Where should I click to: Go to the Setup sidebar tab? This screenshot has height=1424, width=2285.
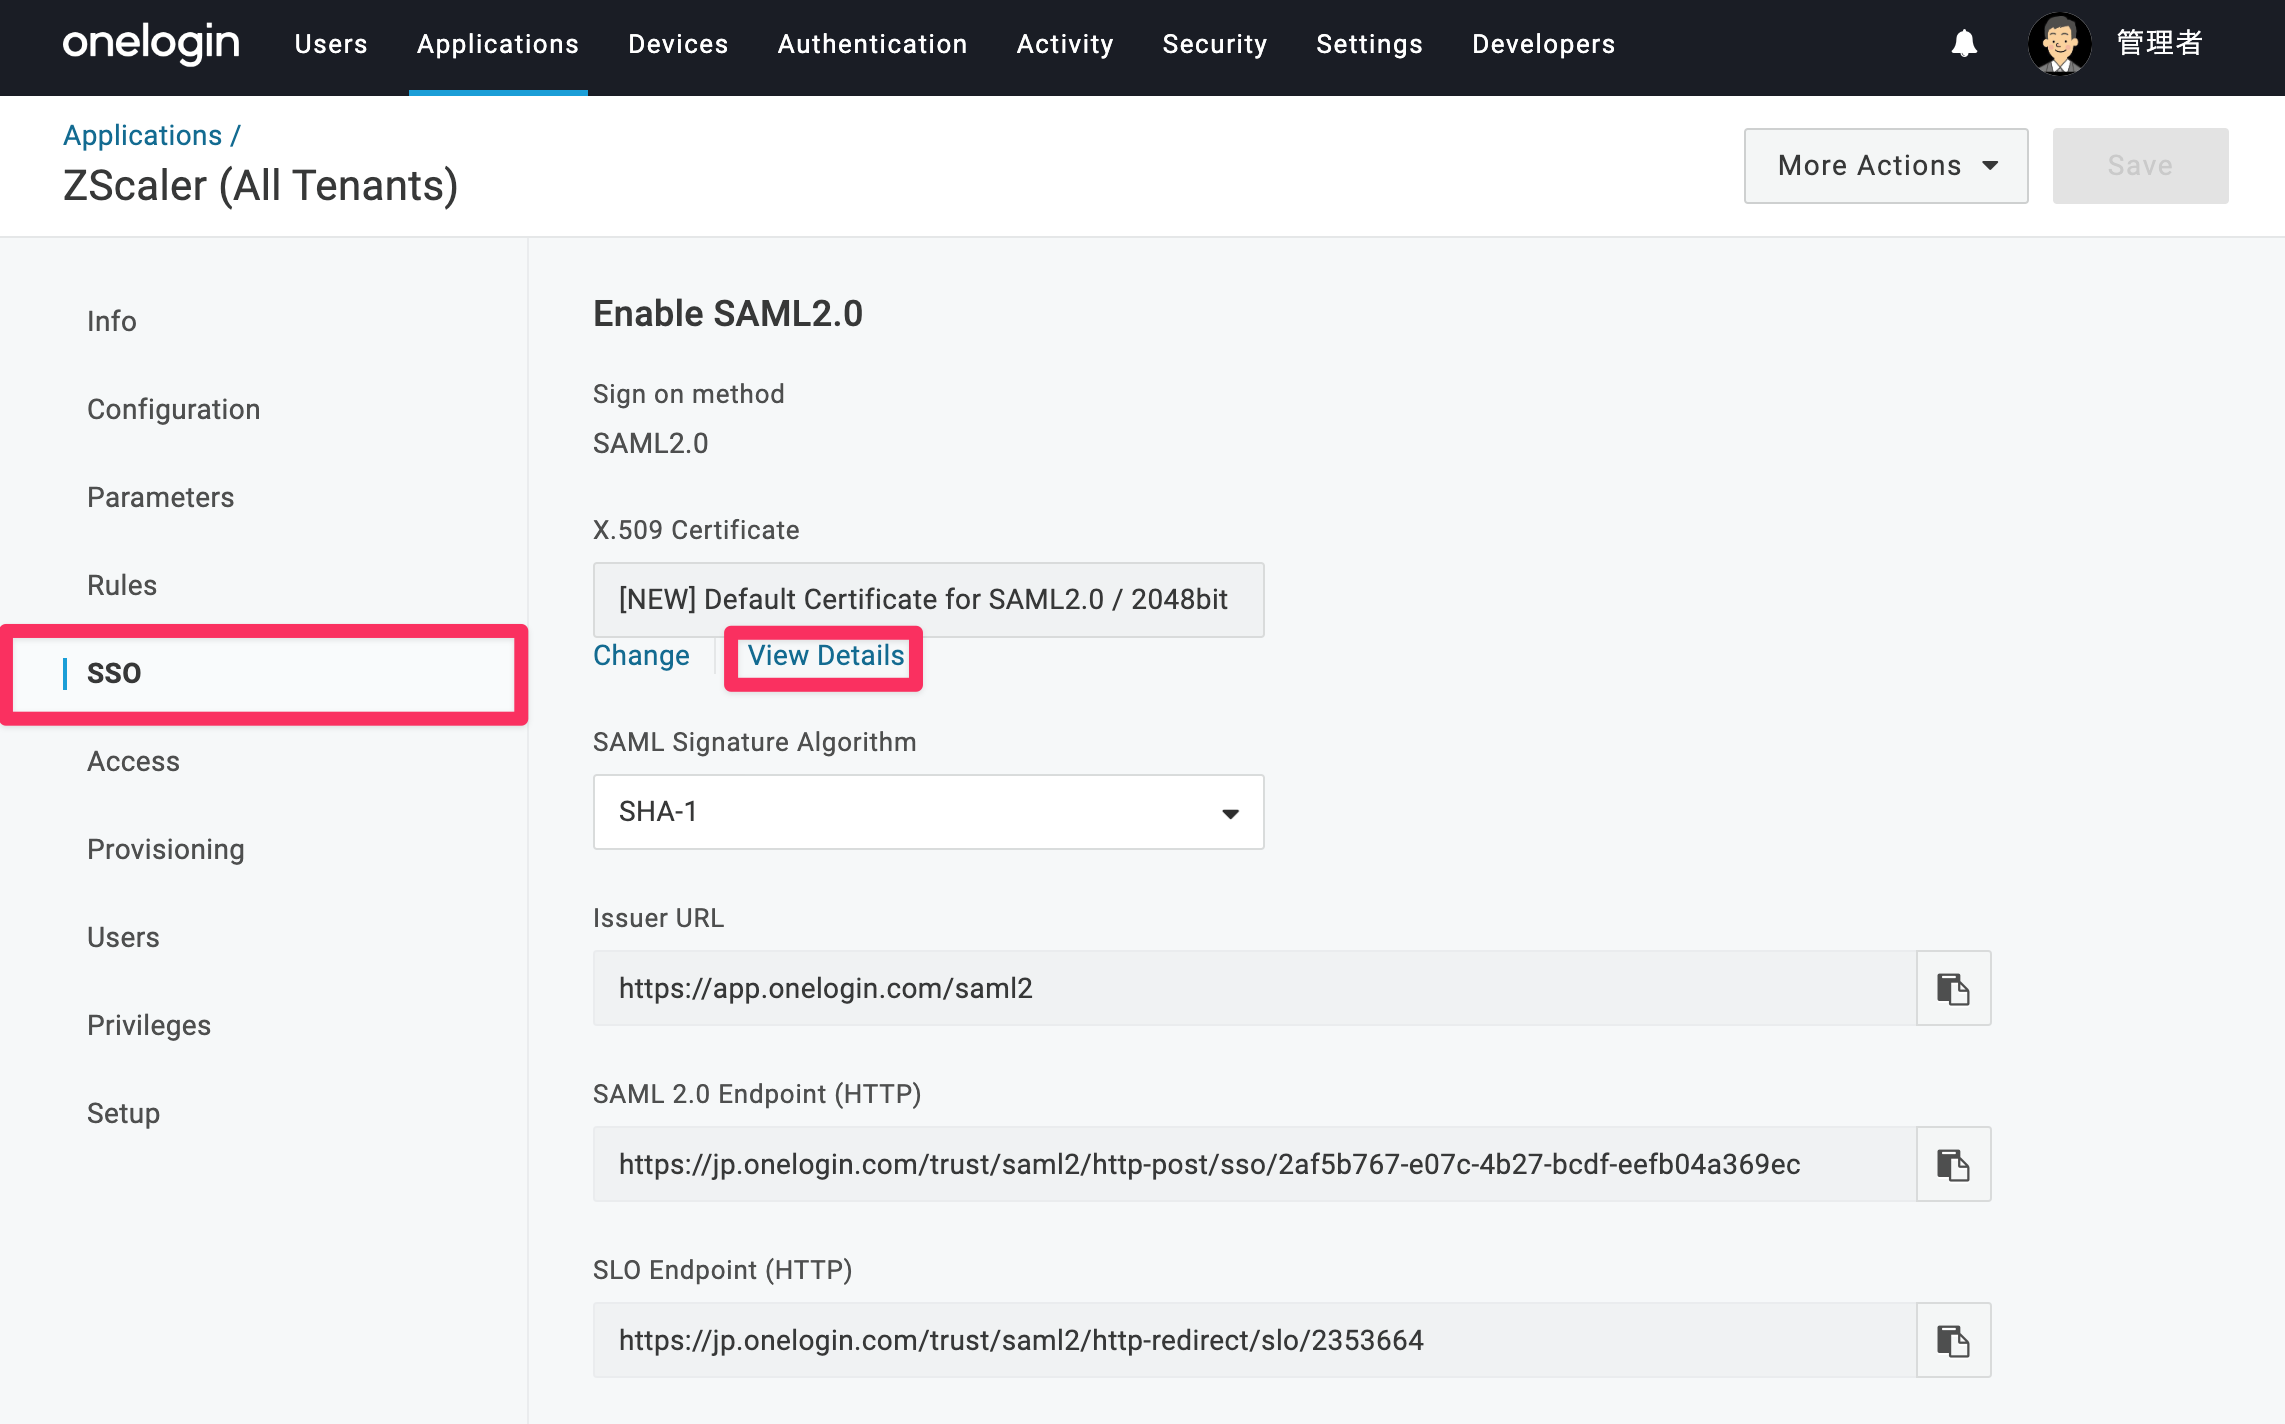pos(123,1113)
